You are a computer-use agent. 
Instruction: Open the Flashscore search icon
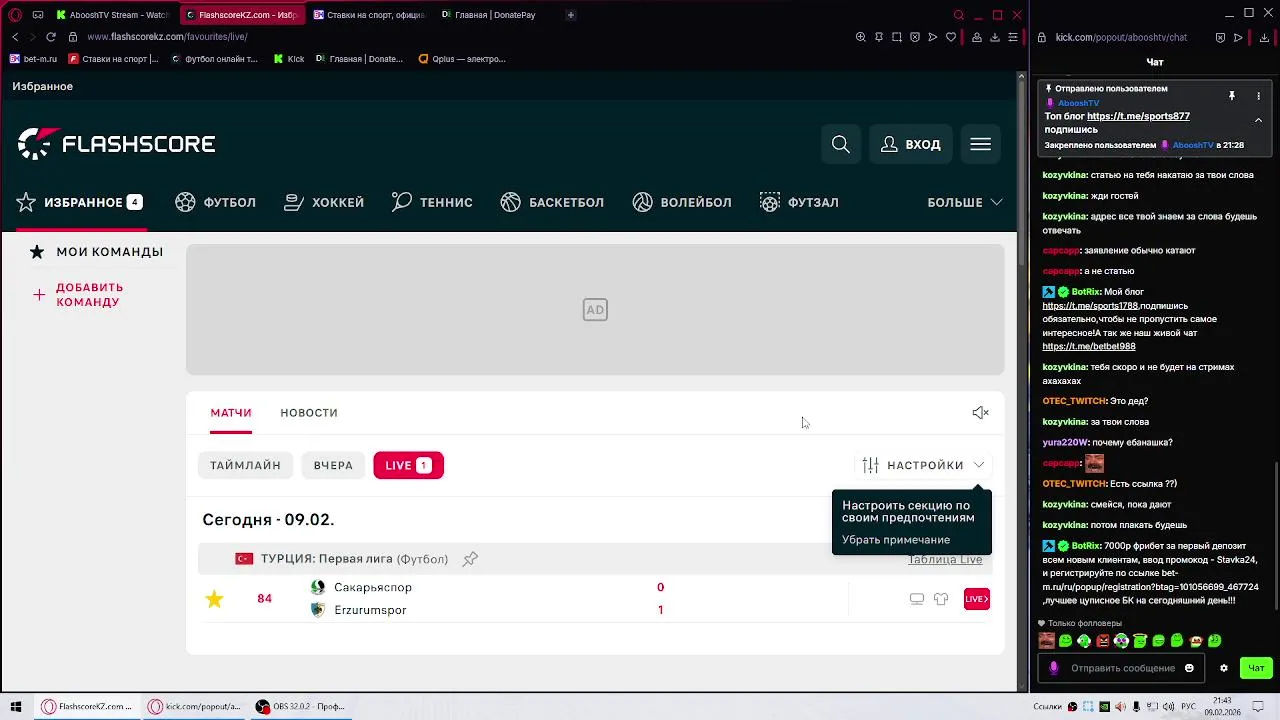coord(841,144)
